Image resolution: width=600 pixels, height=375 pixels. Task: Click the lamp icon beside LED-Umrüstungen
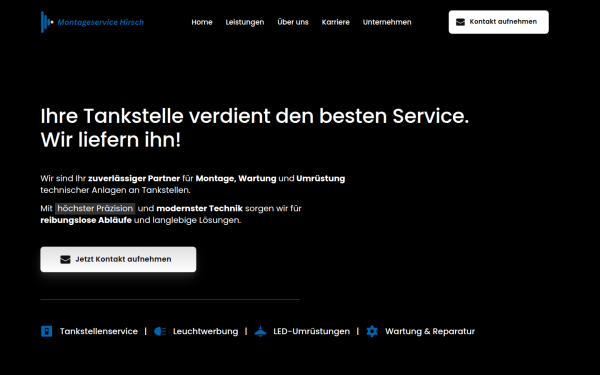click(260, 331)
